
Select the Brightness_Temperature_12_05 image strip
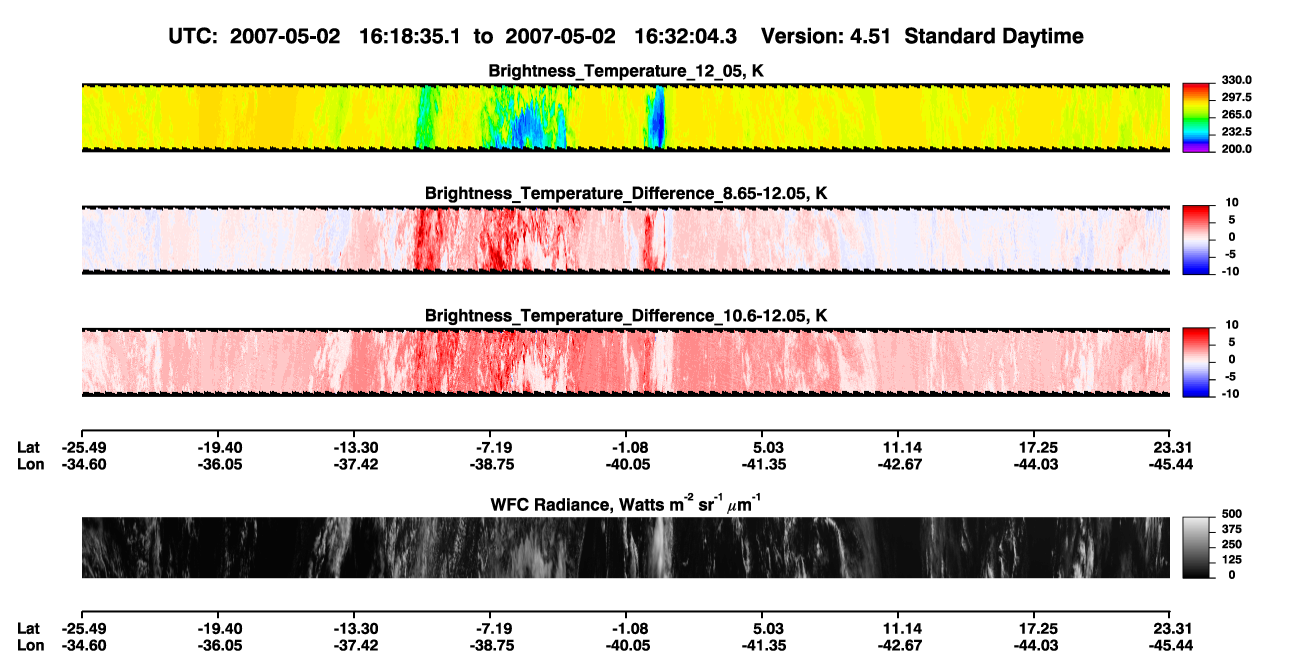click(x=625, y=117)
